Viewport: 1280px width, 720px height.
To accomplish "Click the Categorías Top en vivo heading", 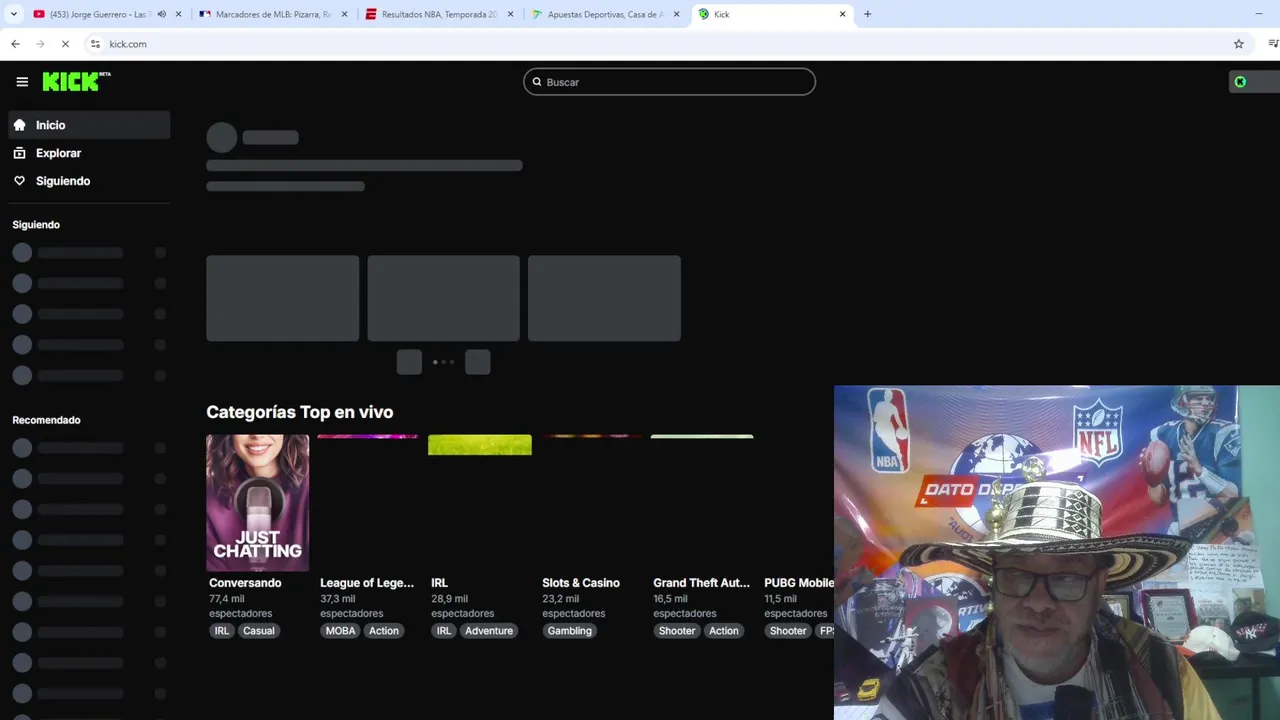I will 299,412.
